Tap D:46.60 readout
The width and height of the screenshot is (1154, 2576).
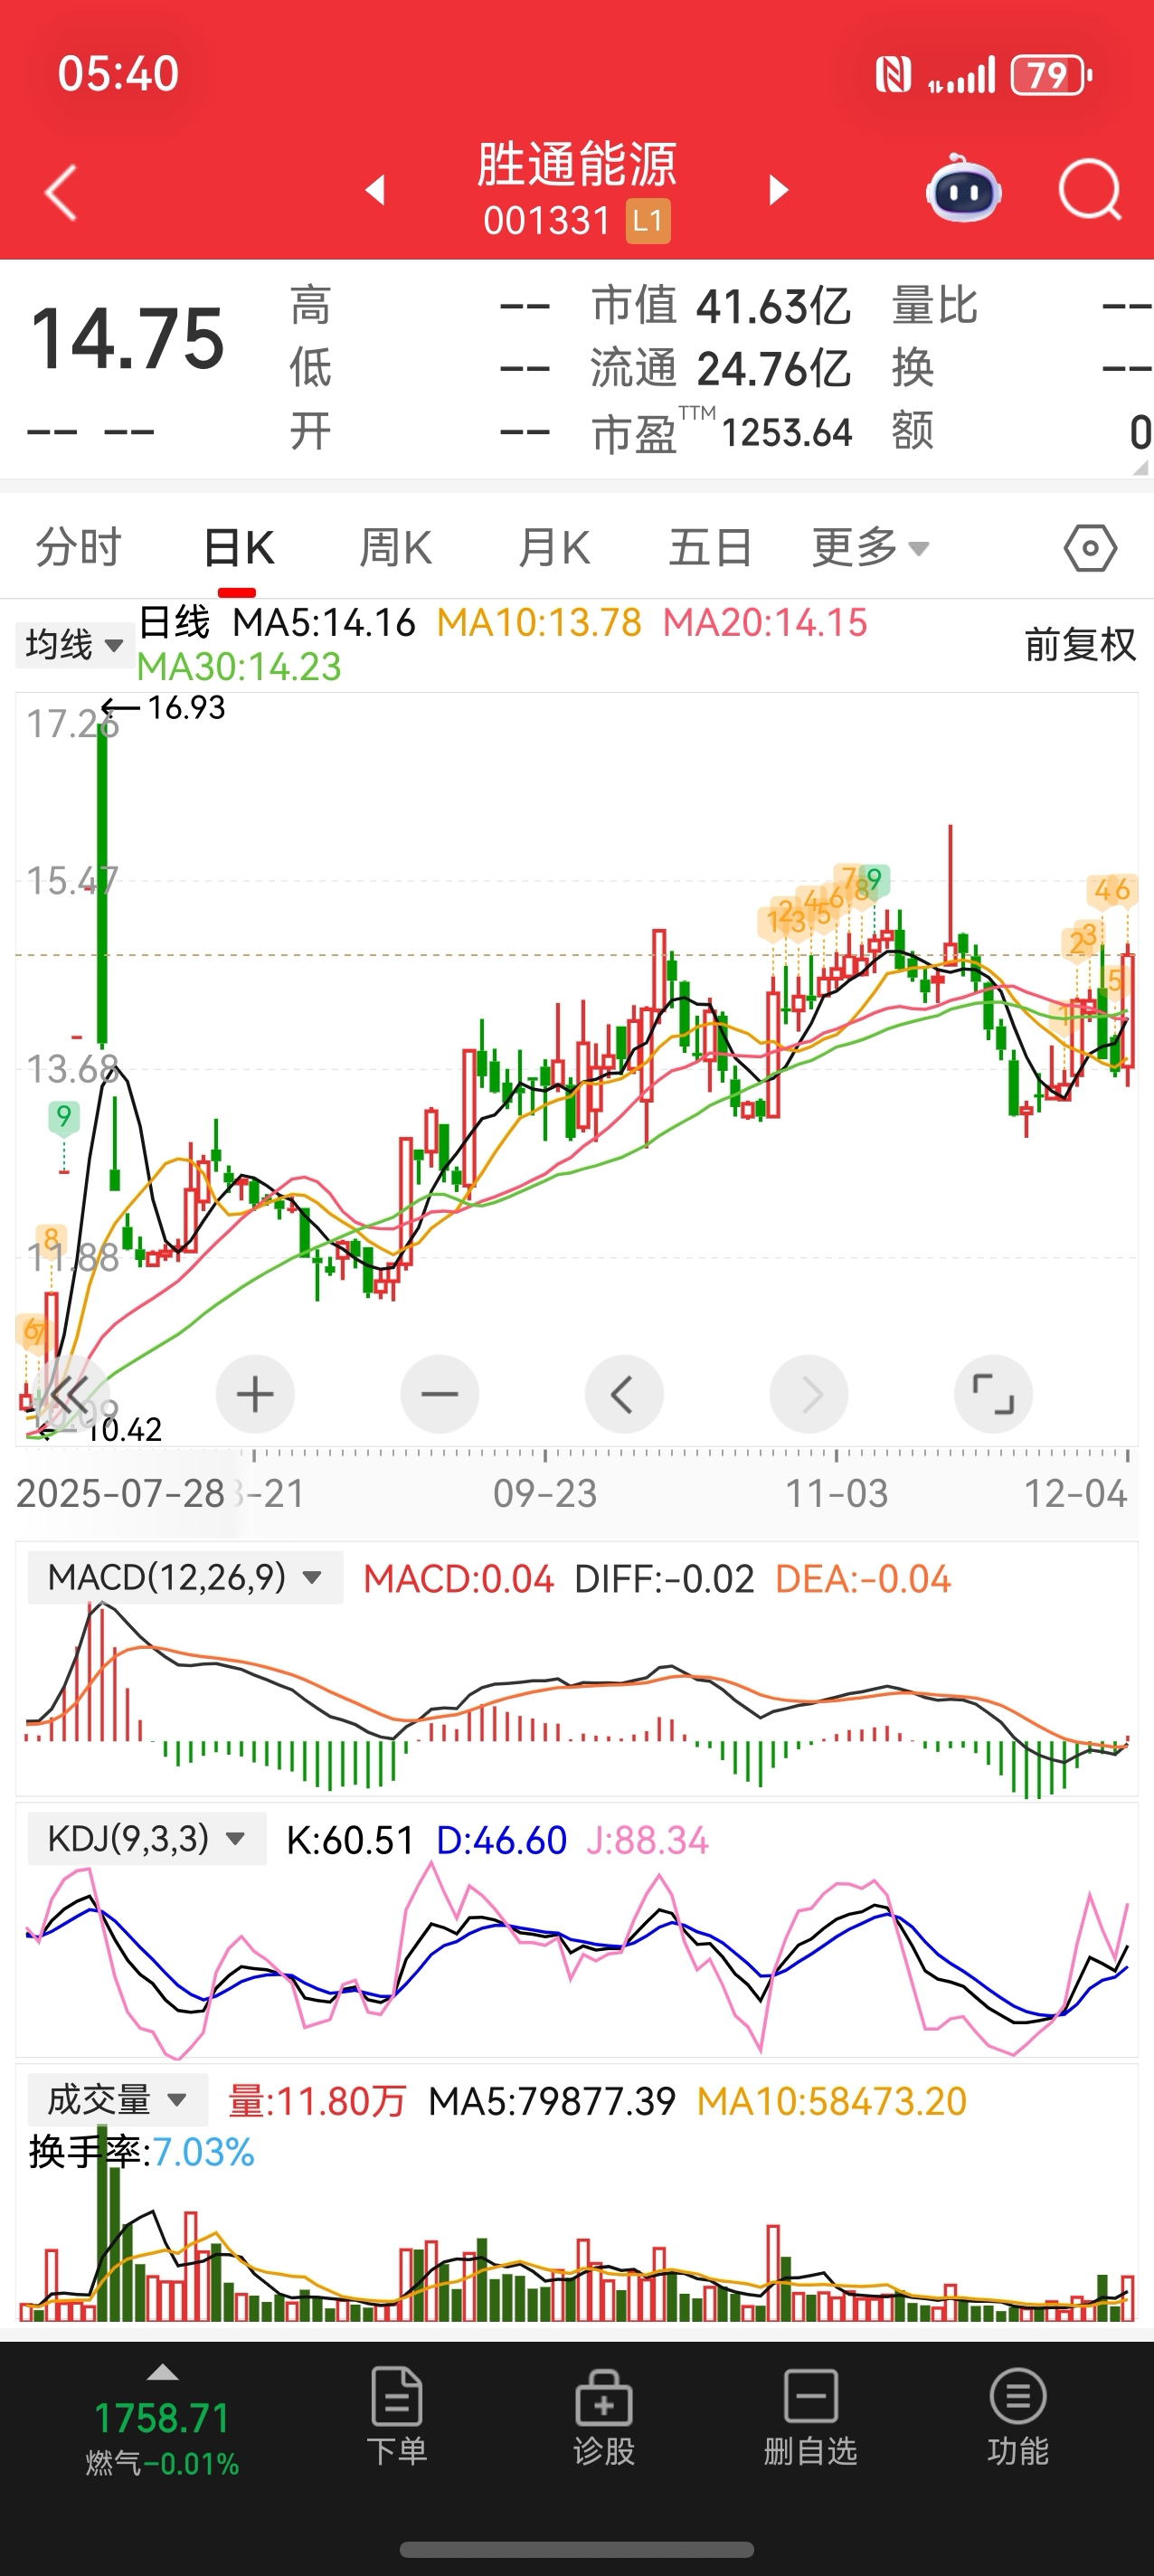(x=502, y=1840)
